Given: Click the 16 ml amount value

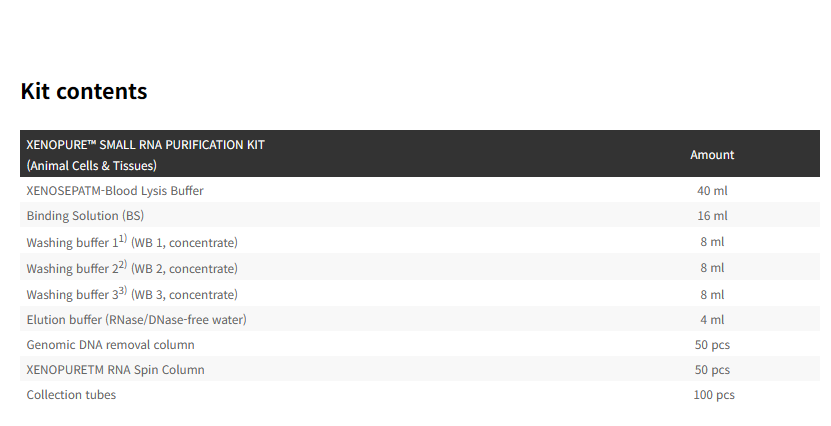Looking at the screenshot, I should [712, 216].
